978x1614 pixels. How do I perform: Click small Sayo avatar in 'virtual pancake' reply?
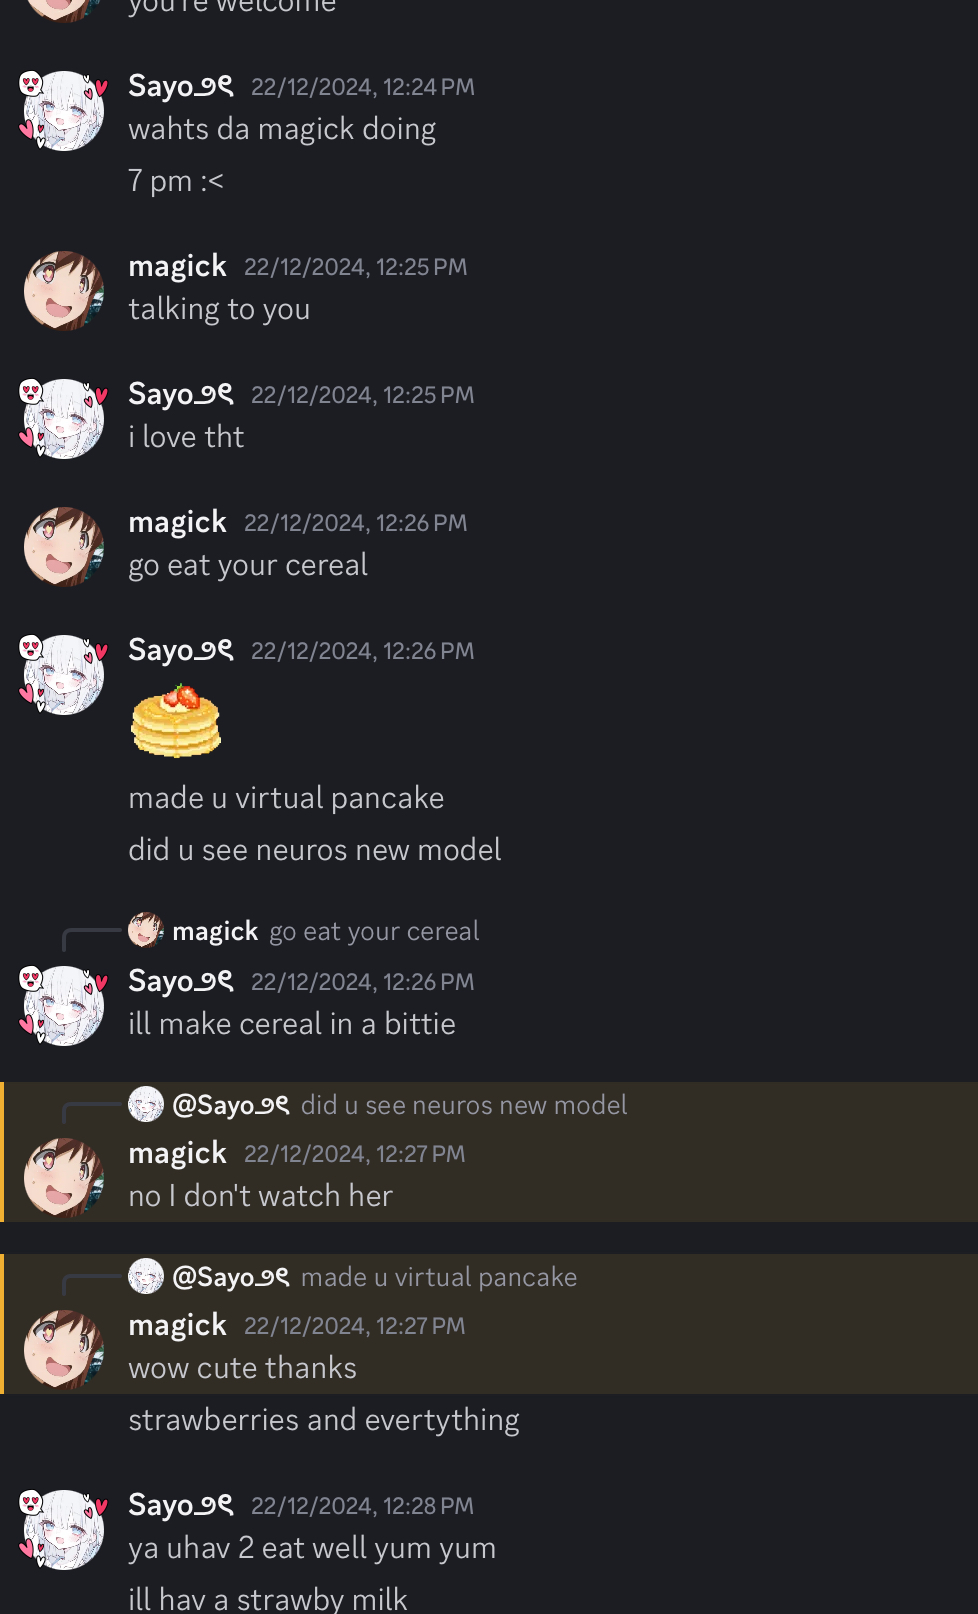146,1276
